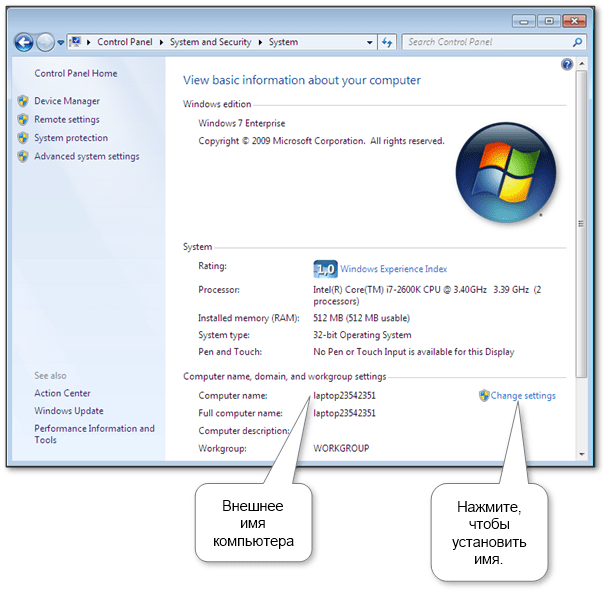Click Change settings link
Viewport: 607px width, 593px height.
click(x=523, y=396)
